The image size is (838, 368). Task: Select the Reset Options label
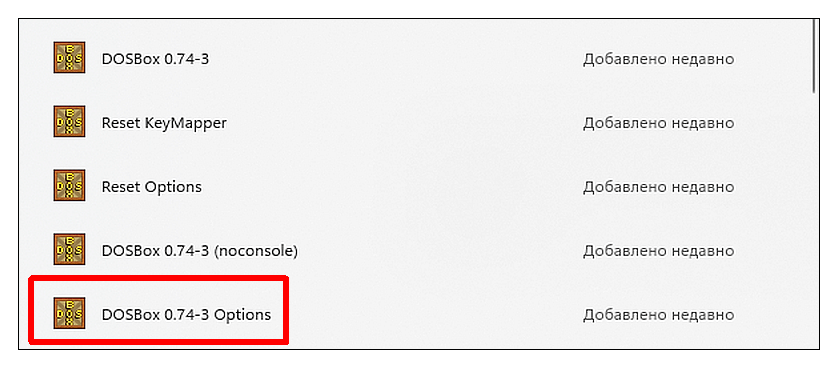[x=152, y=187]
